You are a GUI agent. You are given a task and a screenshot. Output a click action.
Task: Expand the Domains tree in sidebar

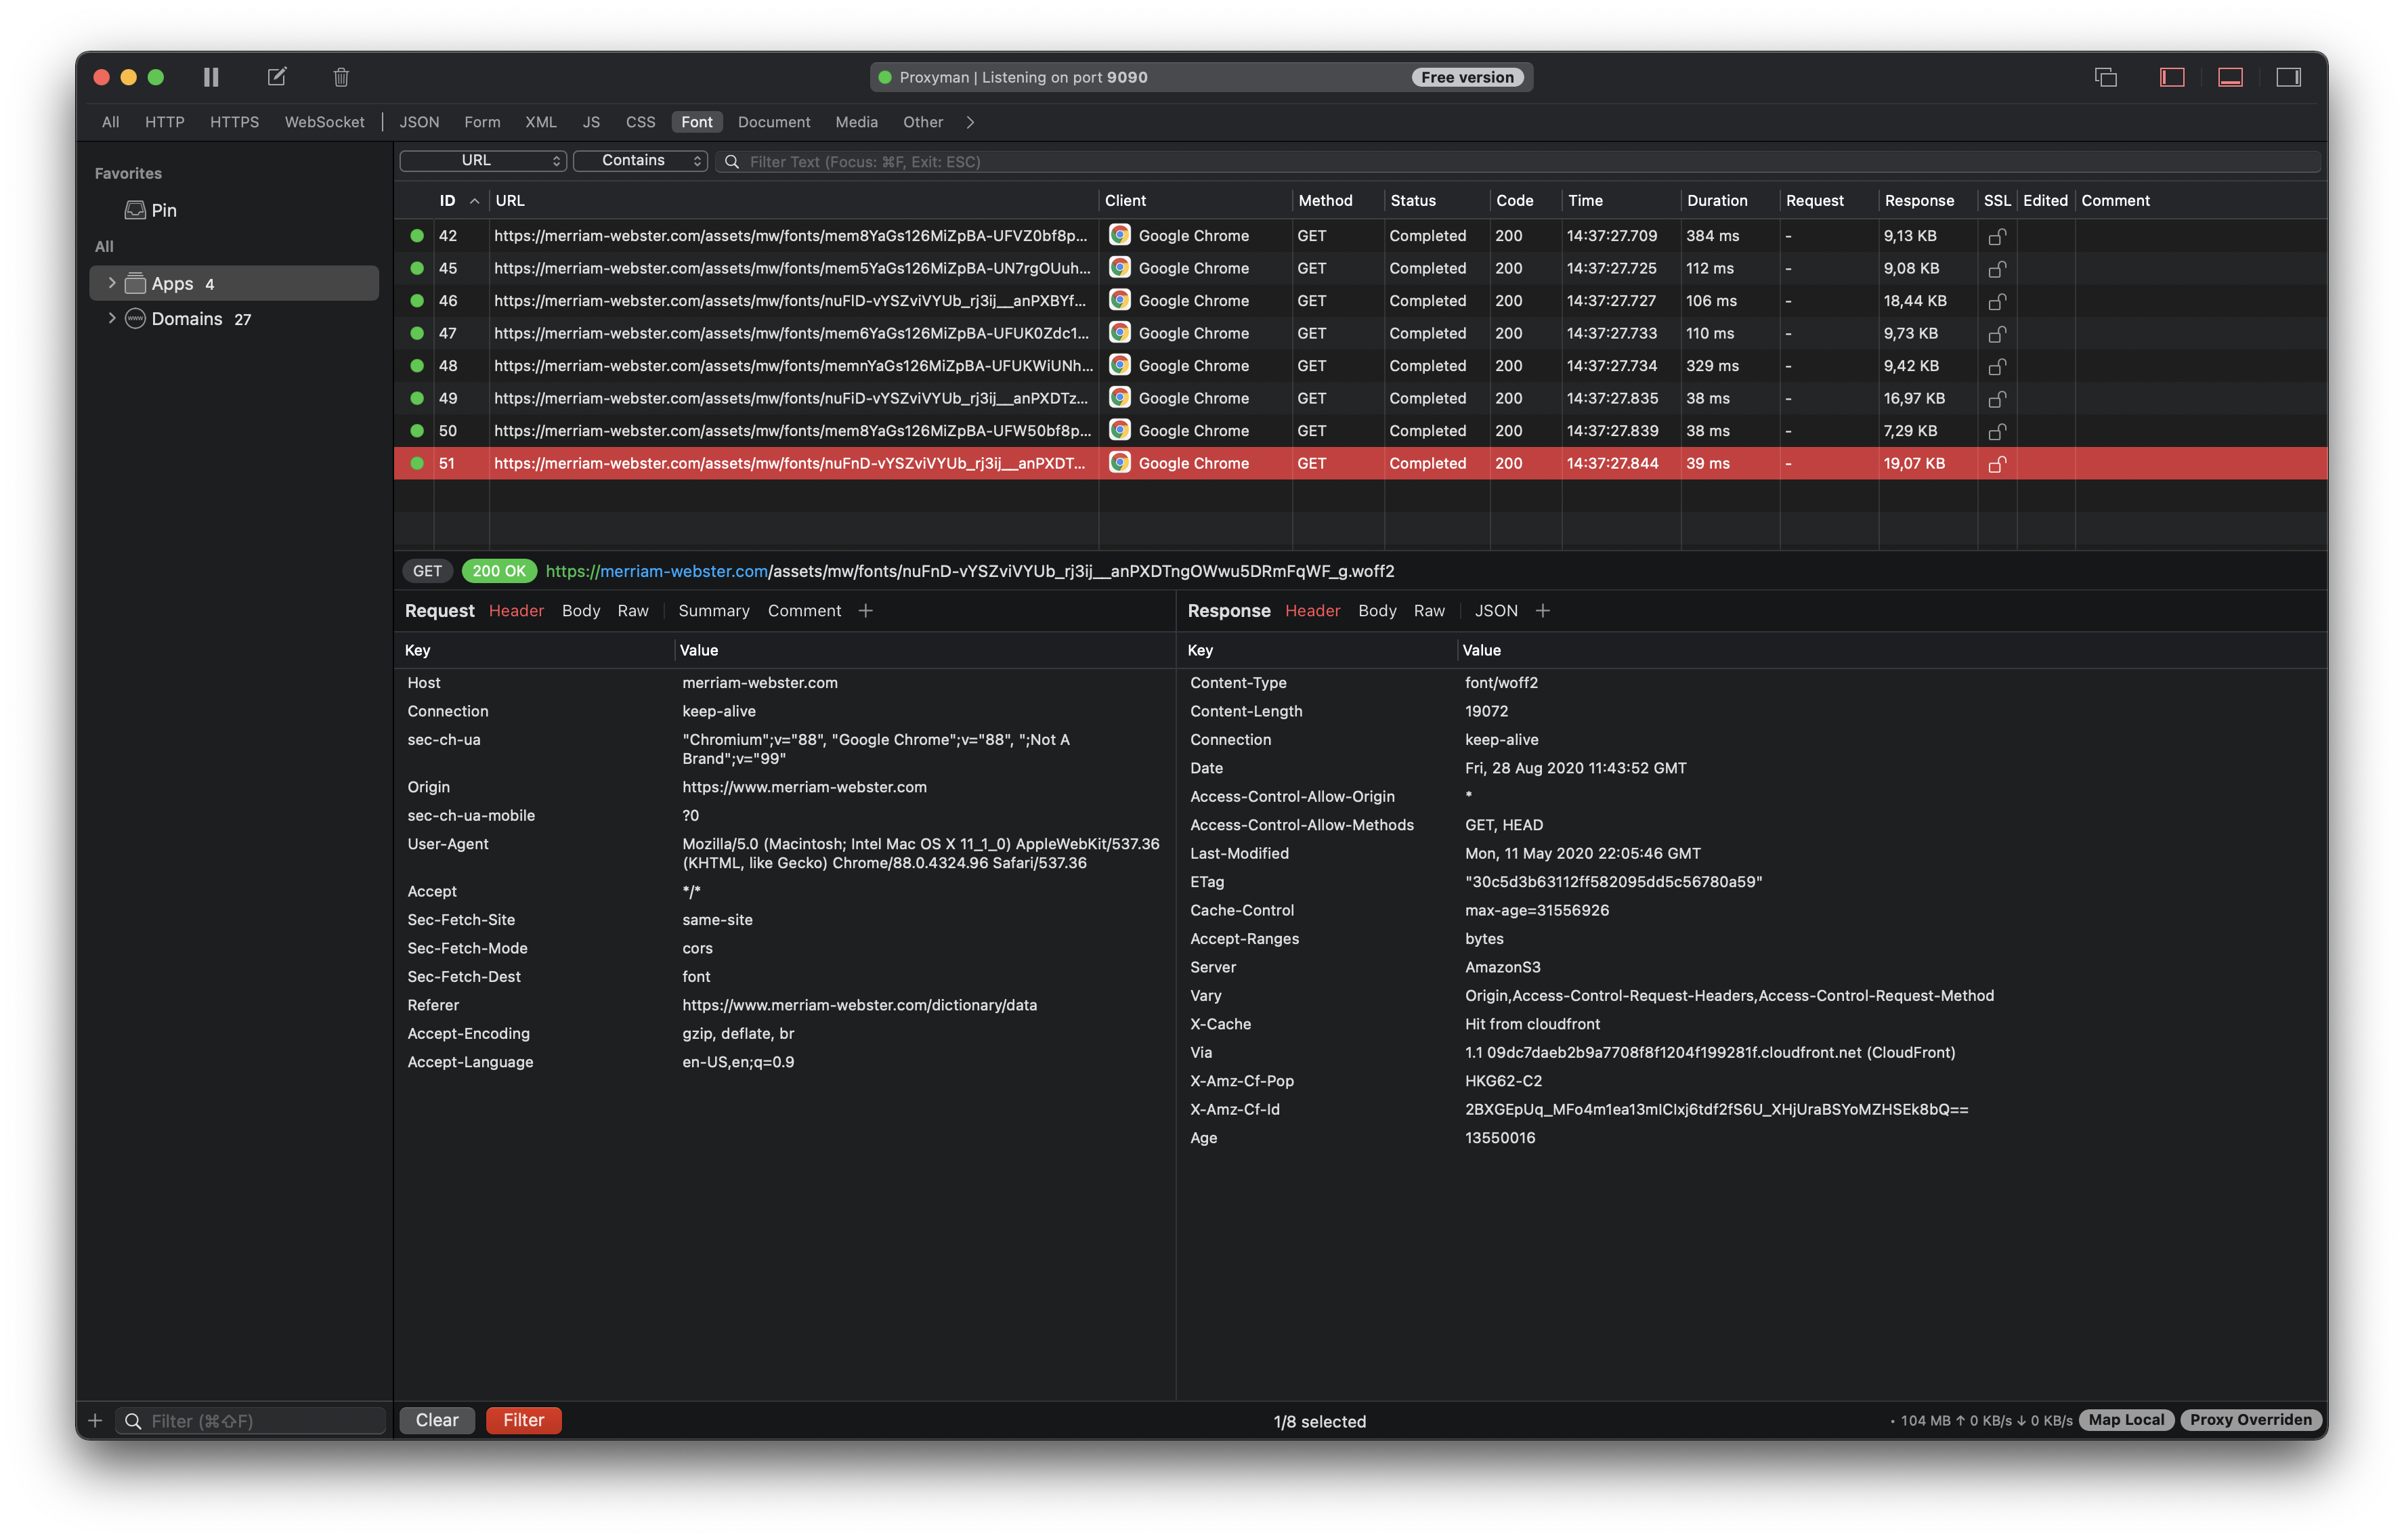tap(112, 318)
